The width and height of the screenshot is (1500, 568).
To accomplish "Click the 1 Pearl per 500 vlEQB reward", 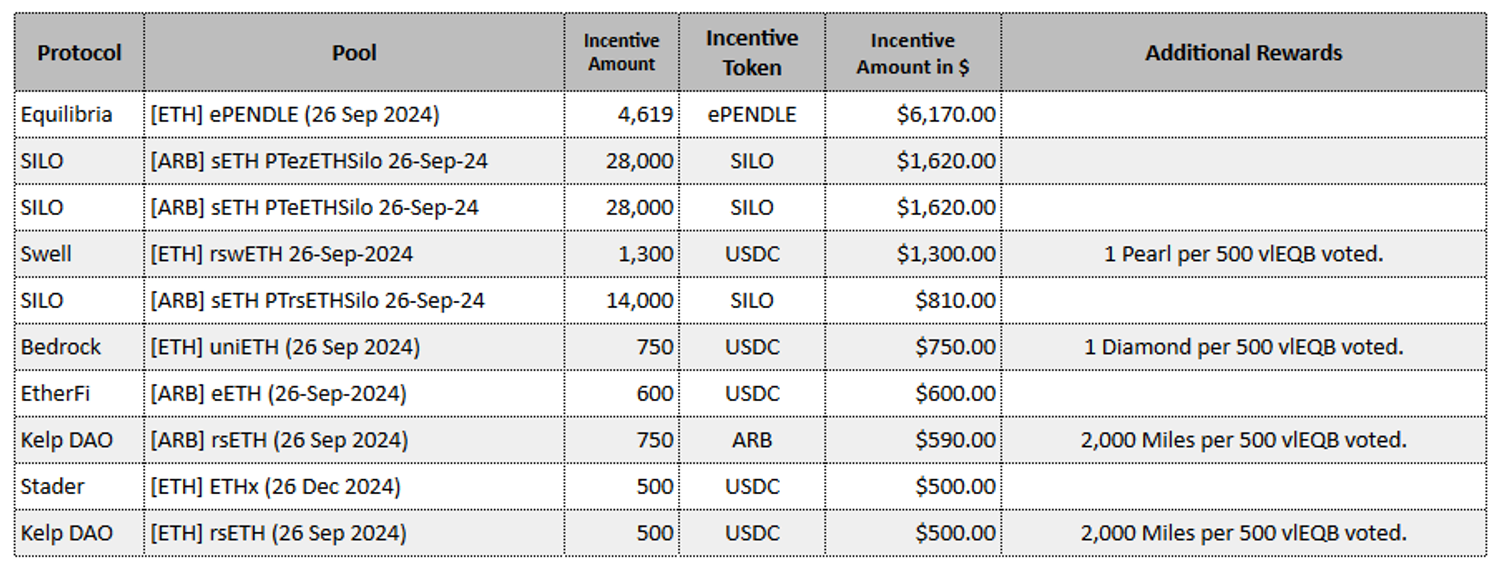I will [x=1243, y=254].
